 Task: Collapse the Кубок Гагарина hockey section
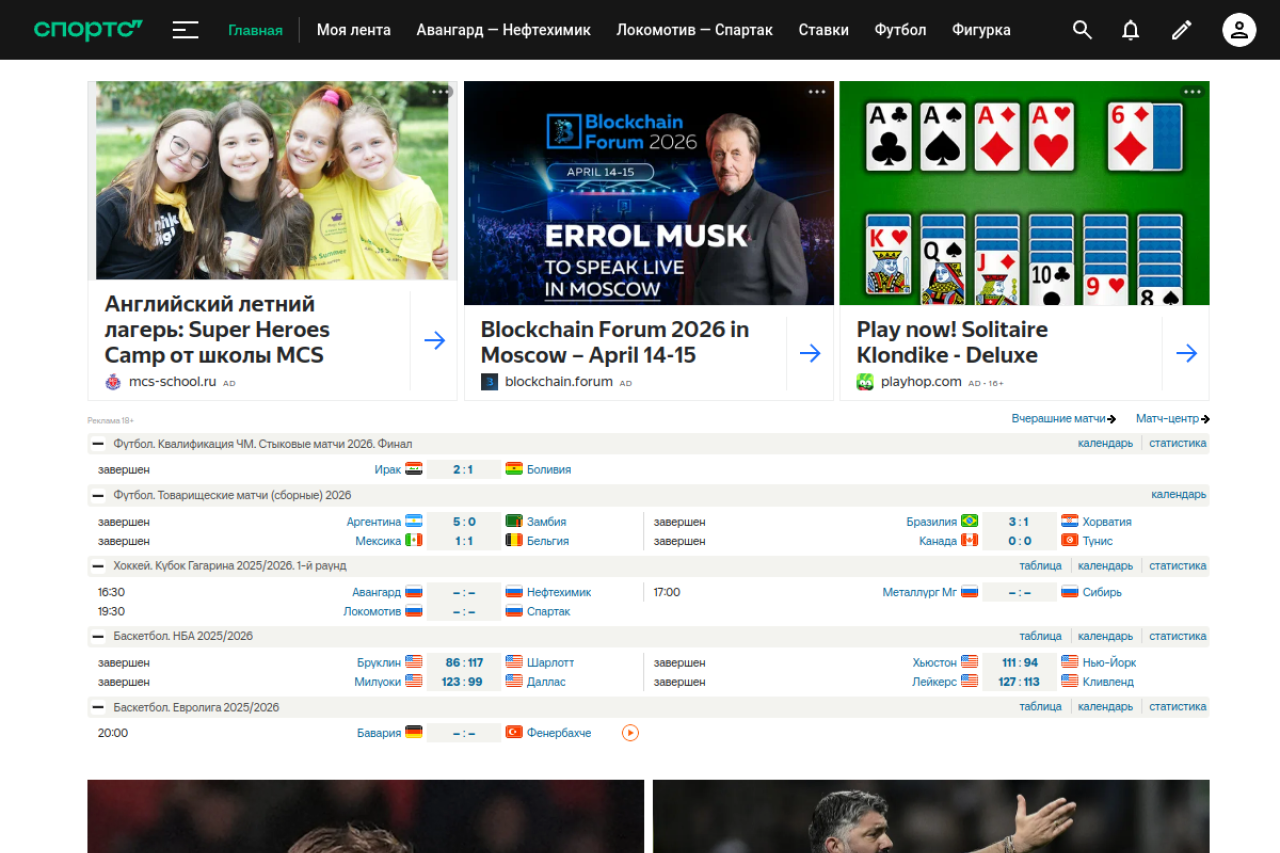(98, 566)
